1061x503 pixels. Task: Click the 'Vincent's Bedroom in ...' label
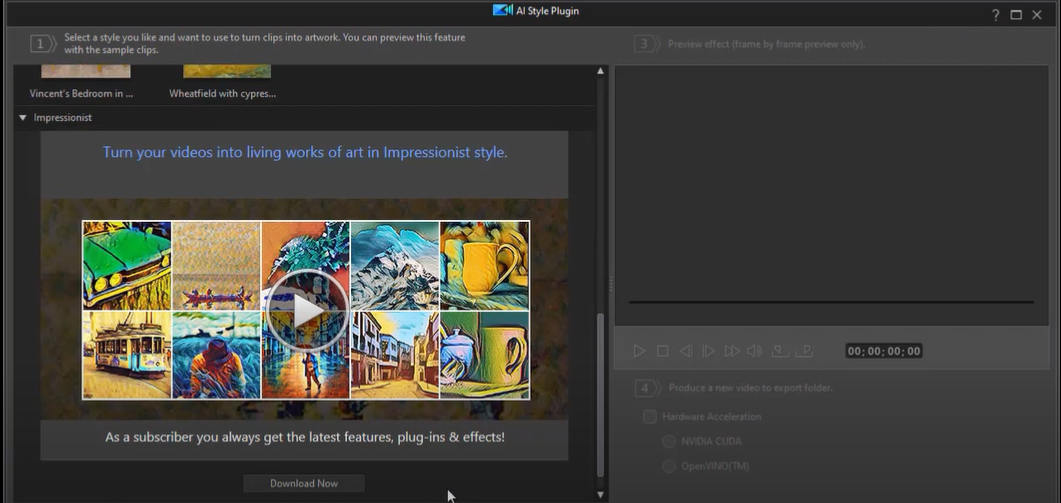tap(81, 93)
